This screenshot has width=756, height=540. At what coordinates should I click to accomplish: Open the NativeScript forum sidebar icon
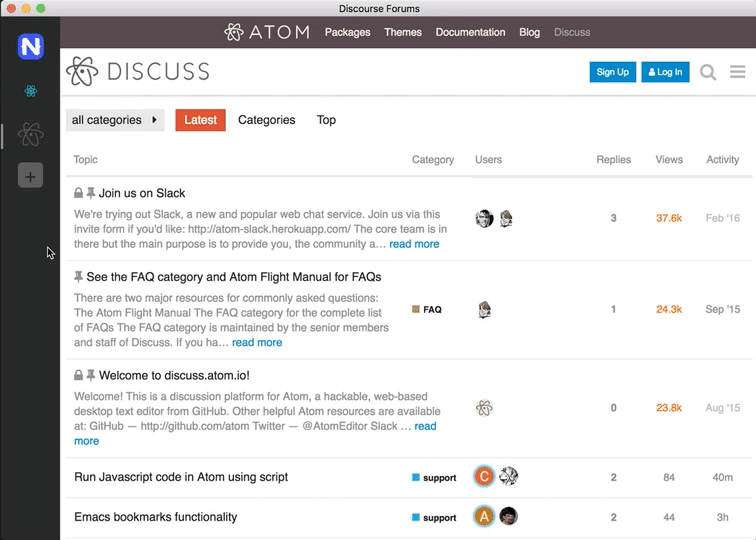click(30, 47)
